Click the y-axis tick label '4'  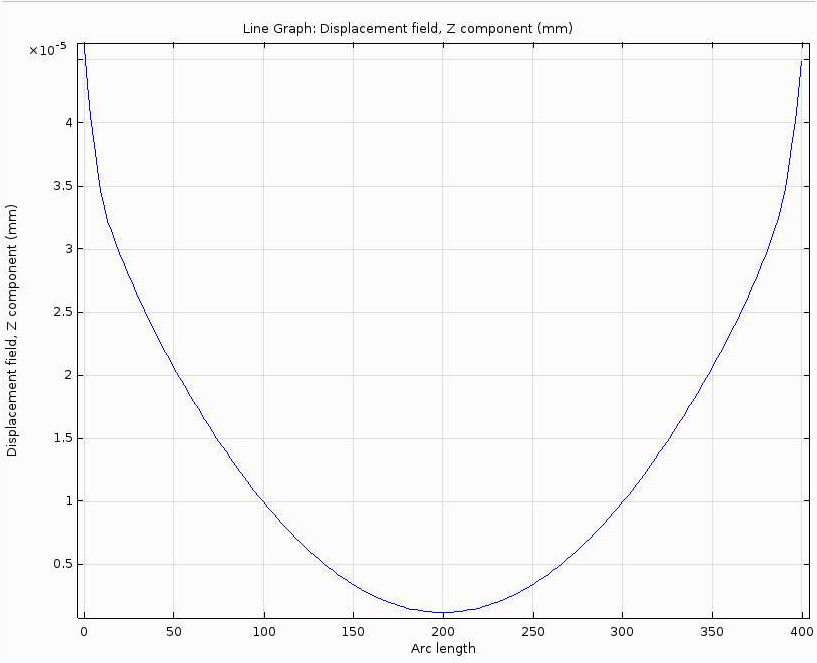68,123
